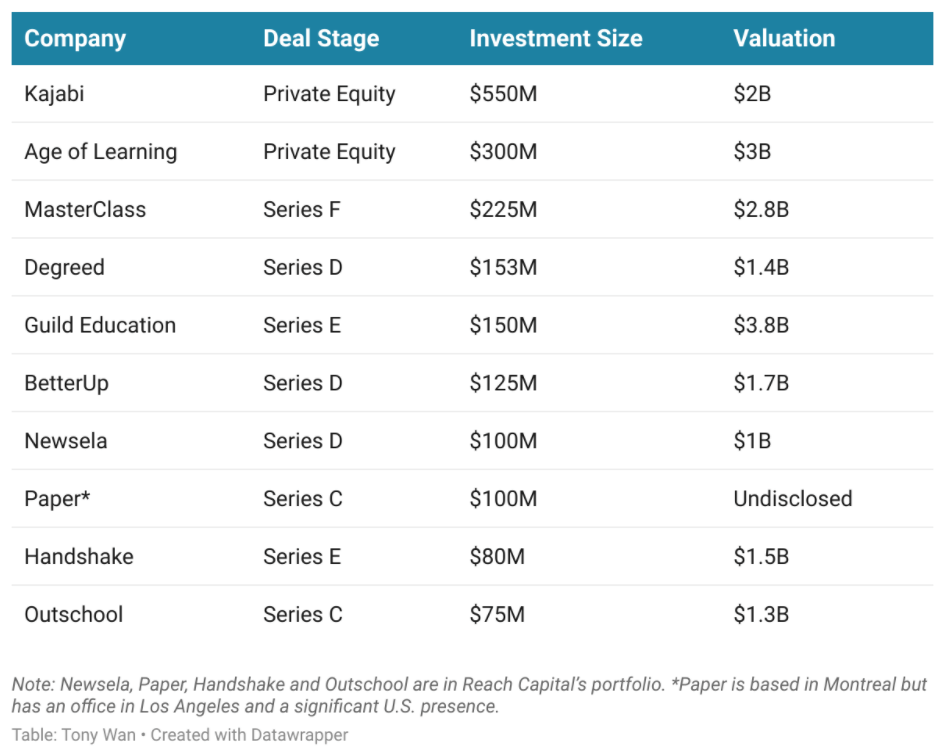Click the Company column header
The image size is (942, 753).
pyautogui.click(x=75, y=39)
